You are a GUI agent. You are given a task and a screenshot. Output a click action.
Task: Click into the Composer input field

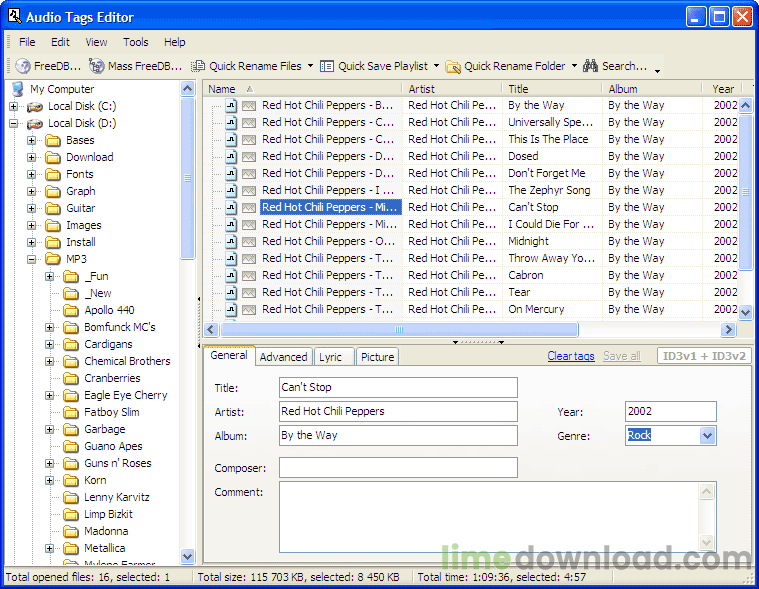click(398, 468)
